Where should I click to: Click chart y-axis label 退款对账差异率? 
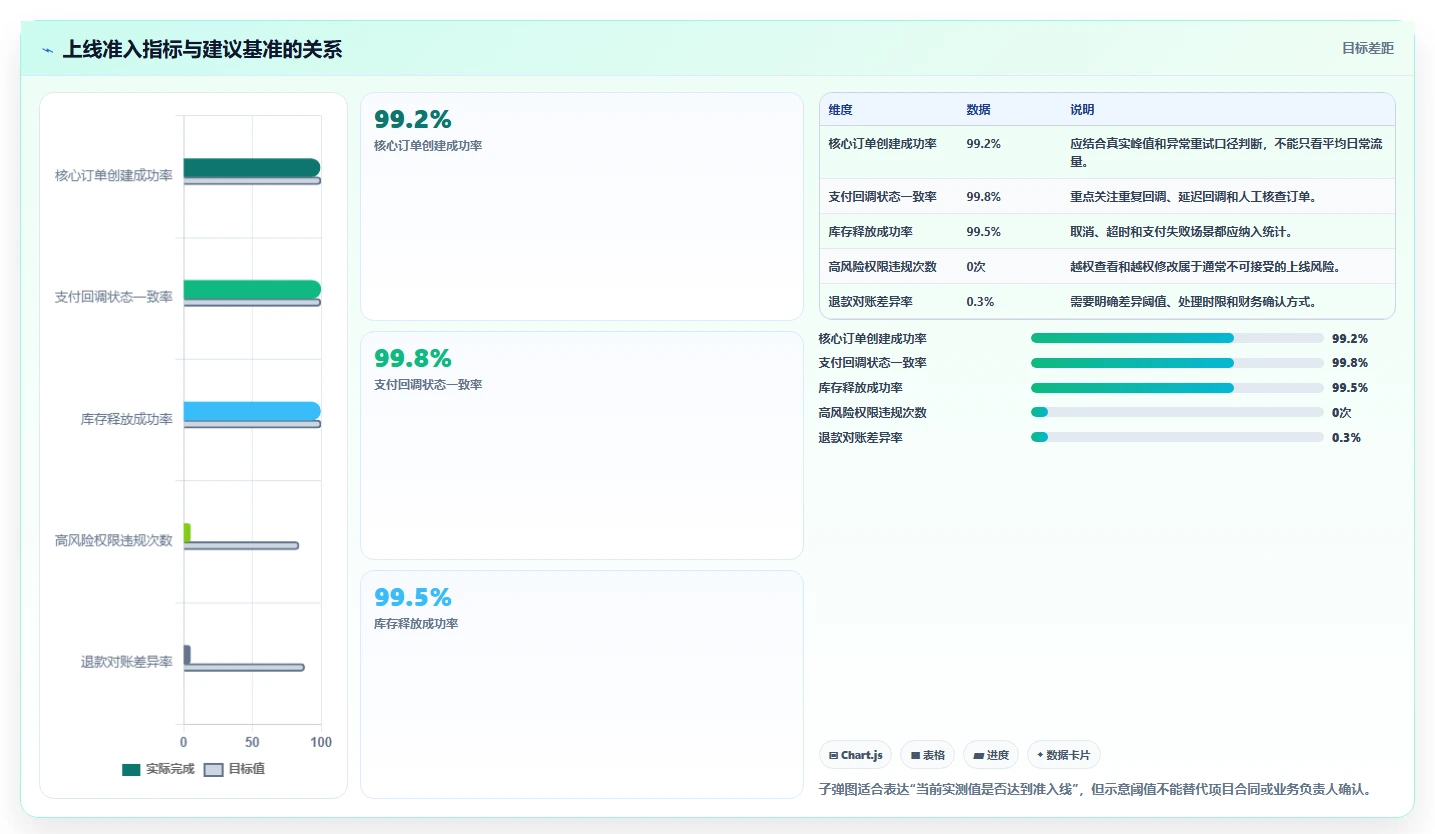click(127, 662)
